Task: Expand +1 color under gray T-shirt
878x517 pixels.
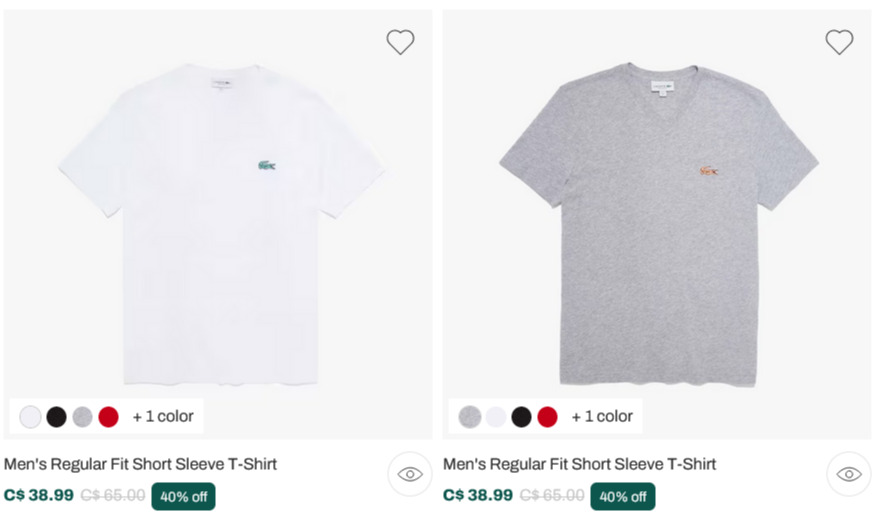Action: point(602,416)
